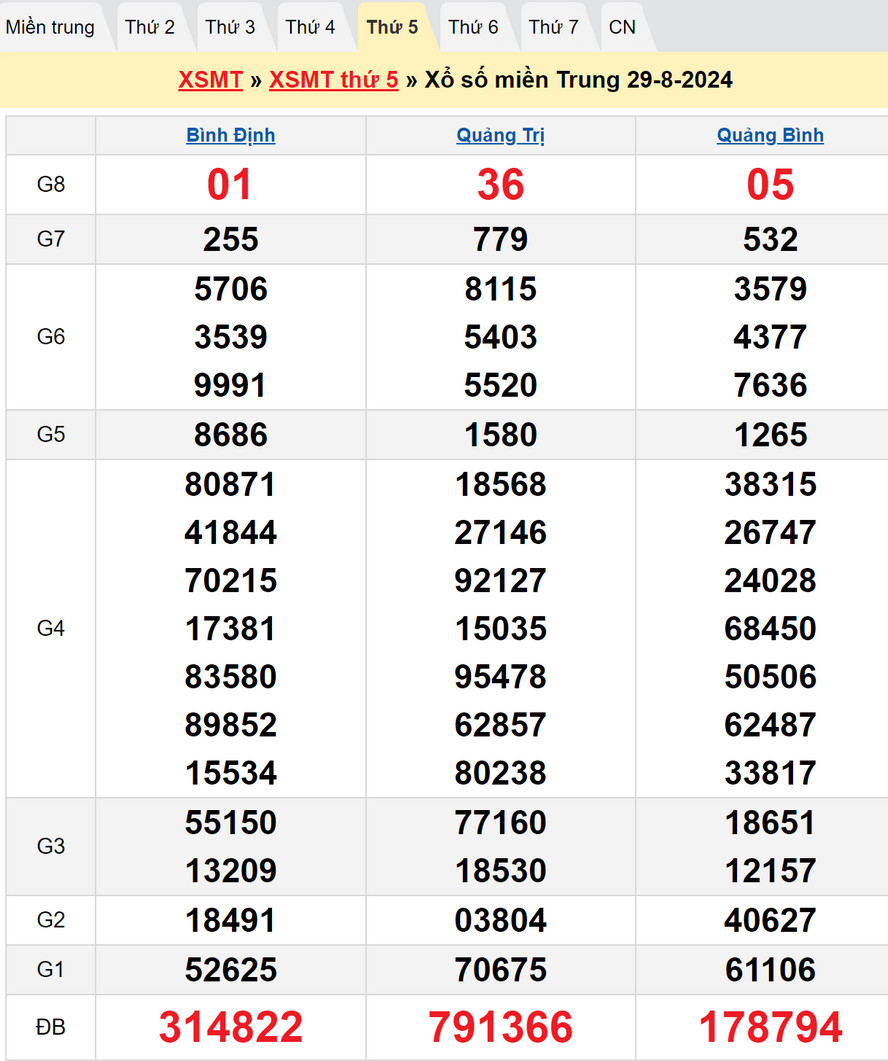Open the Miền trung tab
This screenshot has height=1061, width=888.
pyautogui.click(x=50, y=27)
